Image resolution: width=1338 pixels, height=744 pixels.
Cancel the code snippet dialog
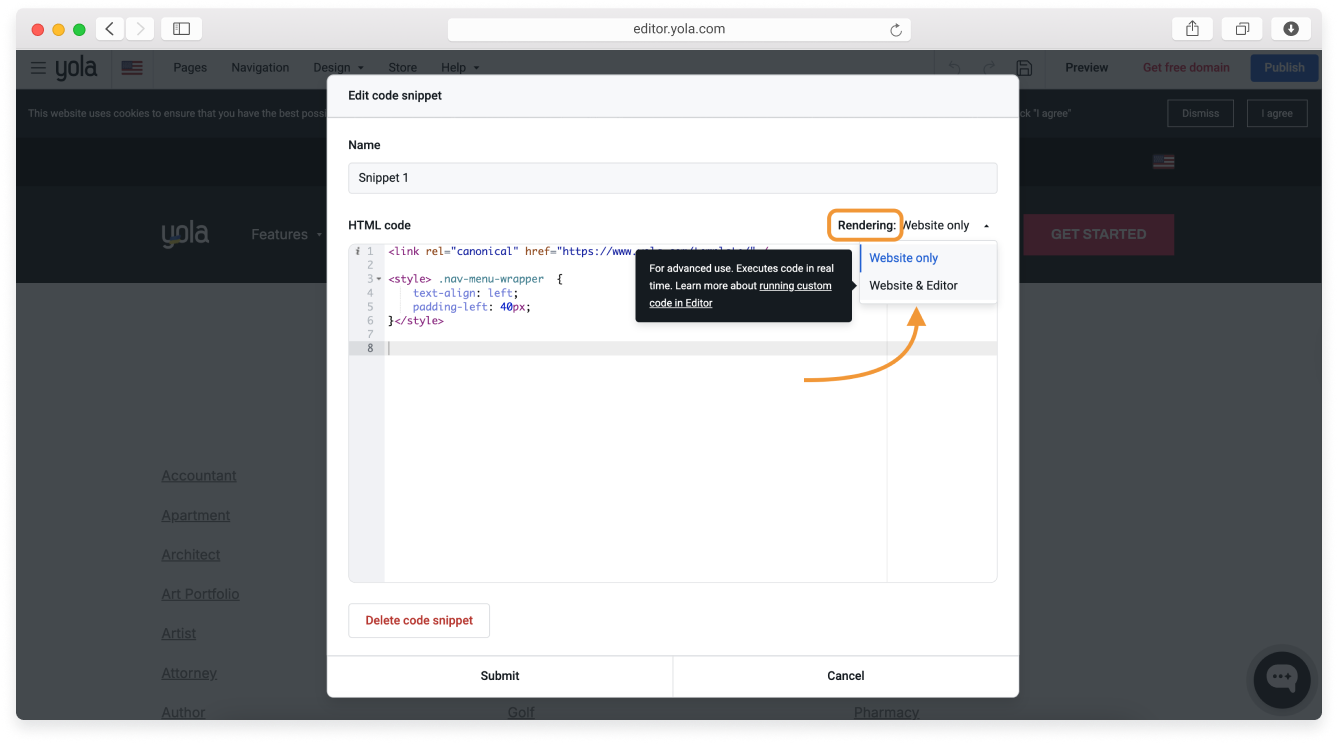(845, 676)
